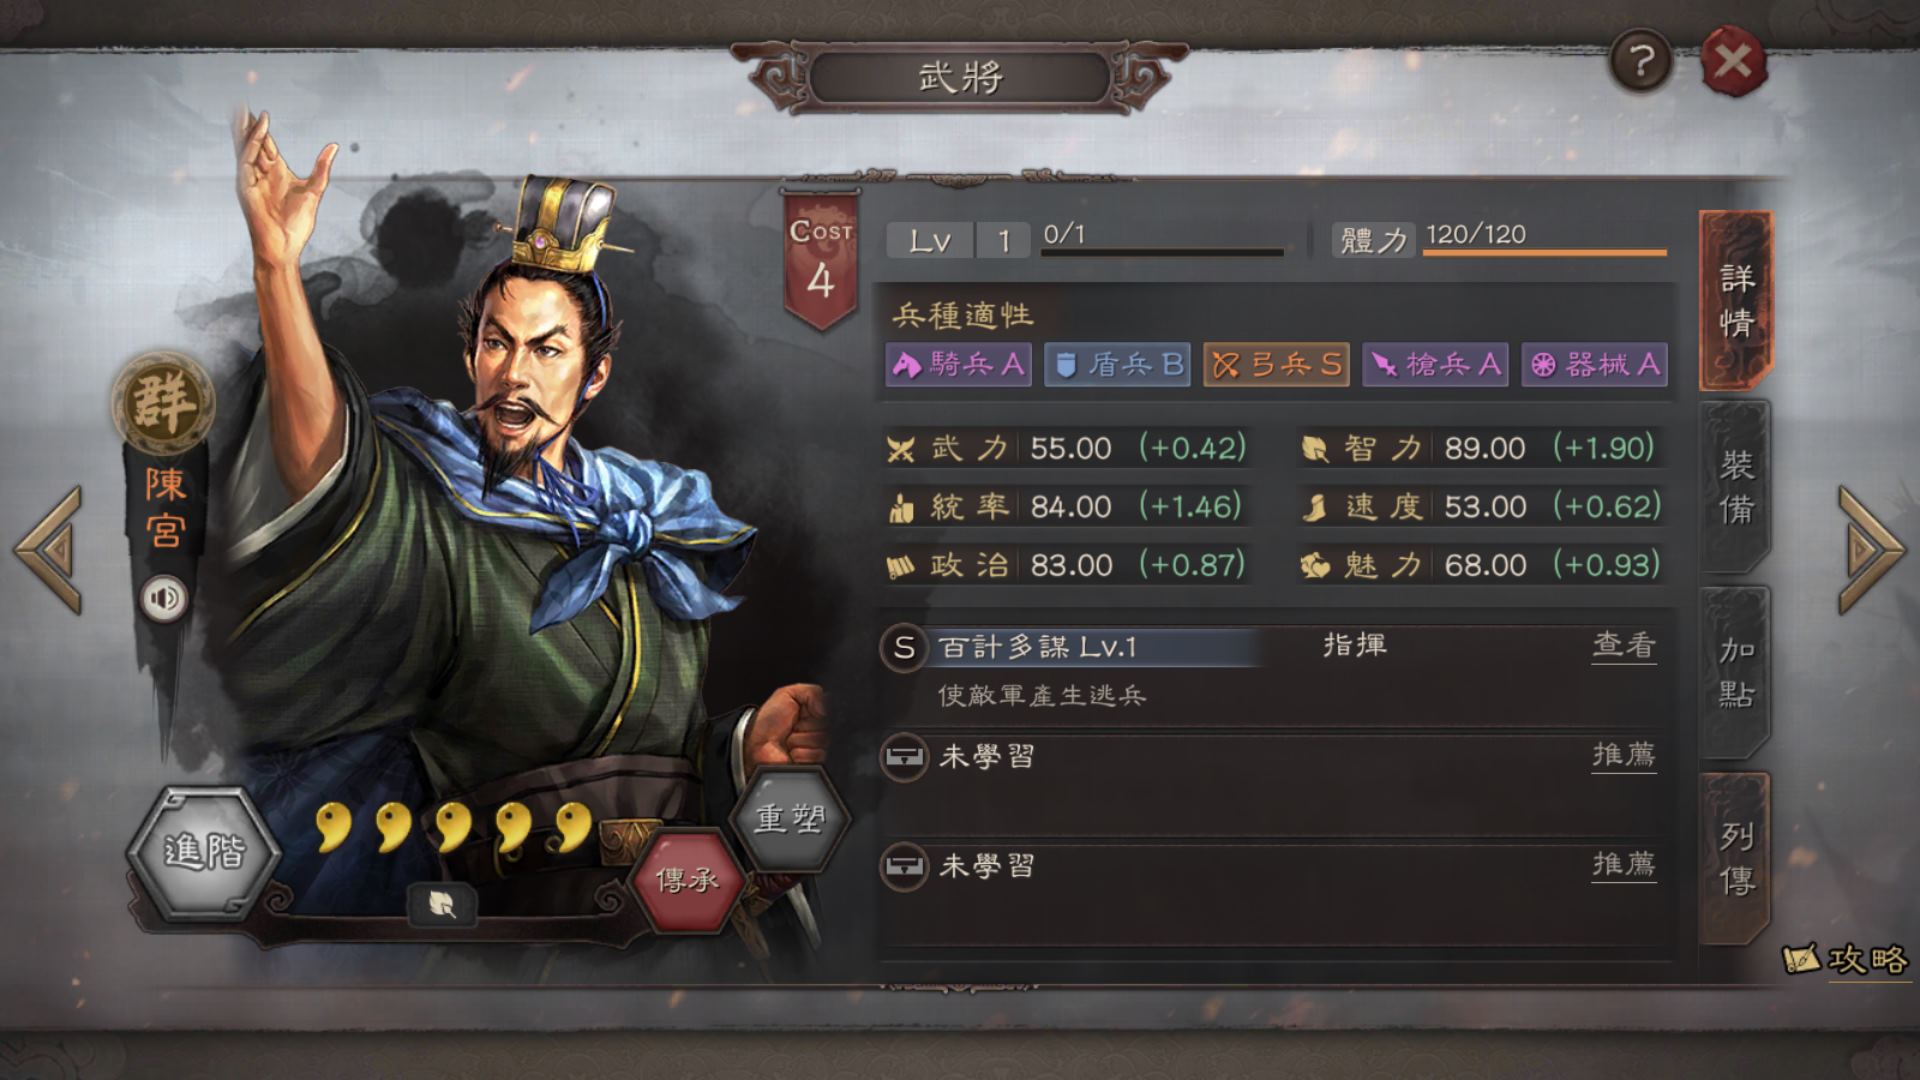Viewport: 1920px width, 1080px height.
Task: Click the red 傳承 hexagon button
Action: tap(688, 879)
